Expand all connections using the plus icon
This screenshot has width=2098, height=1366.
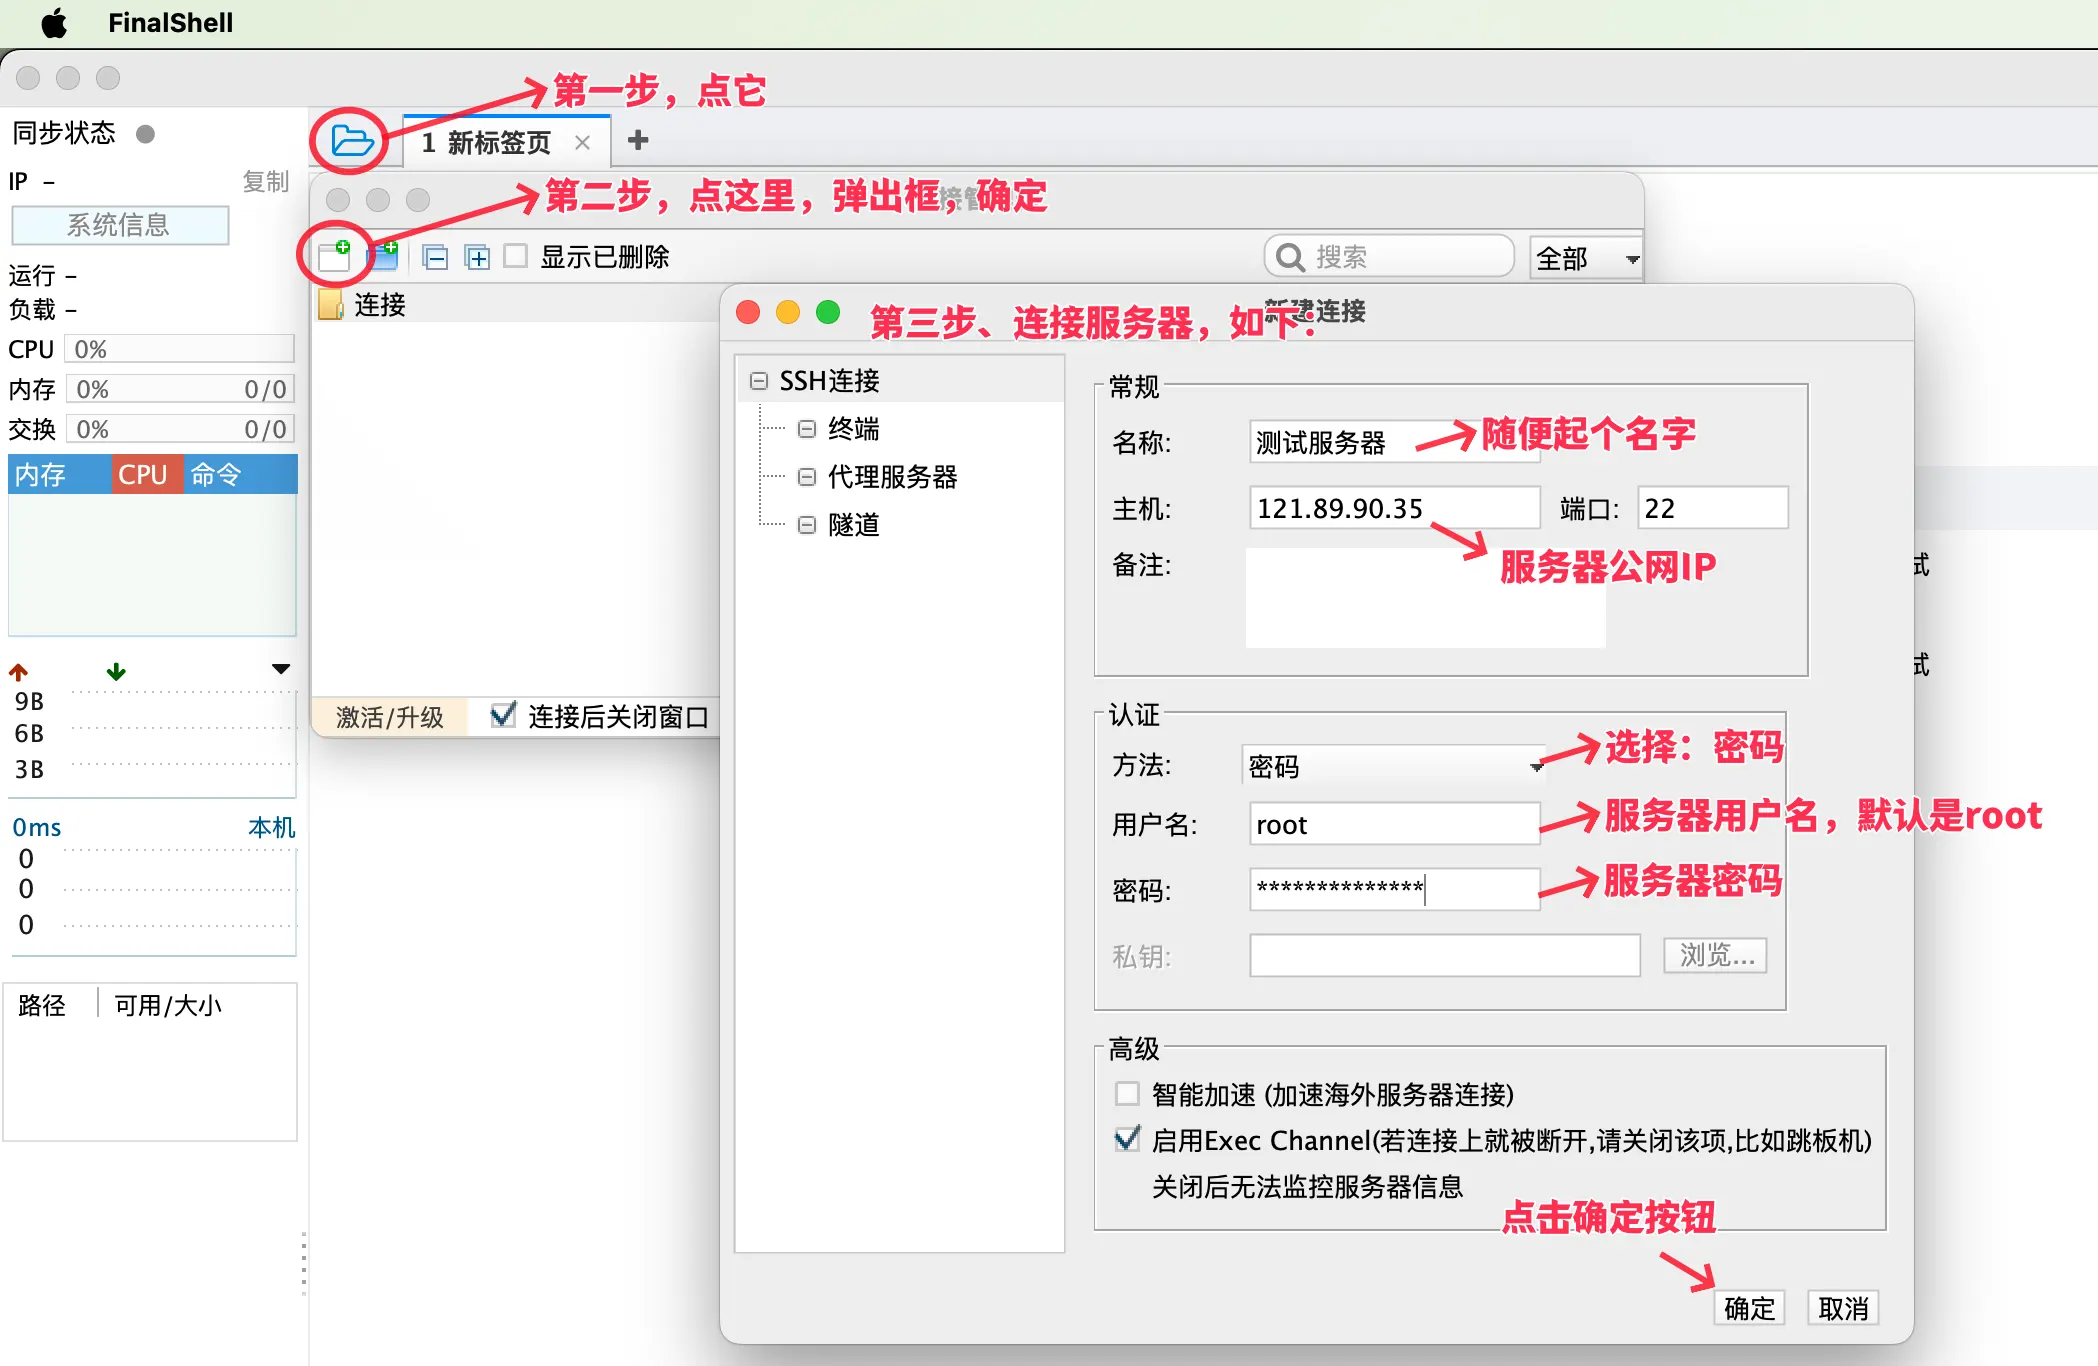(x=477, y=256)
